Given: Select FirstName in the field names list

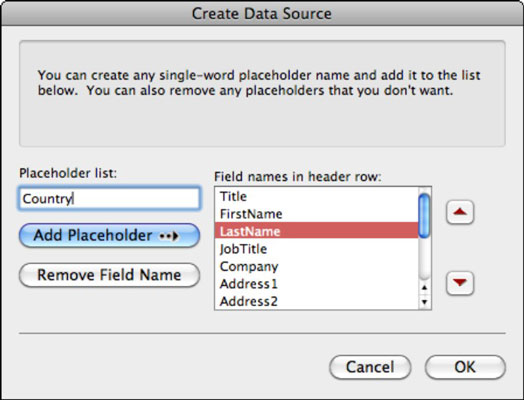Looking at the screenshot, I should [316, 214].
